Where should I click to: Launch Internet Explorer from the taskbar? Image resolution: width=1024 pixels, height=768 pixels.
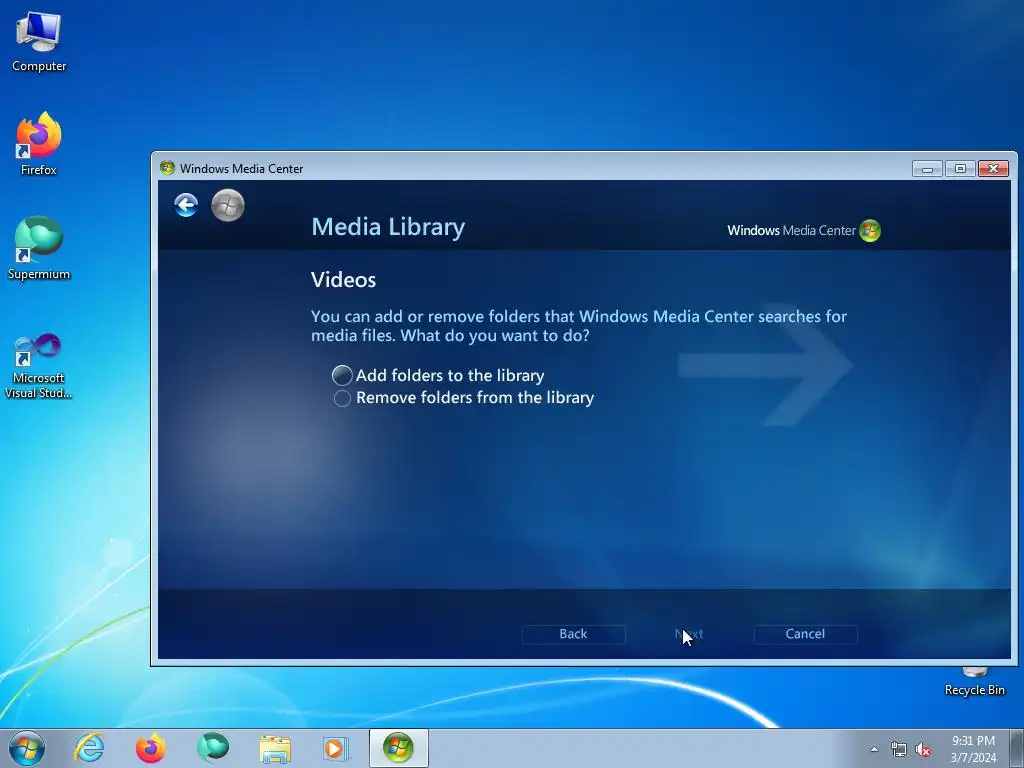pyautogui.click(x=89, y=748)
